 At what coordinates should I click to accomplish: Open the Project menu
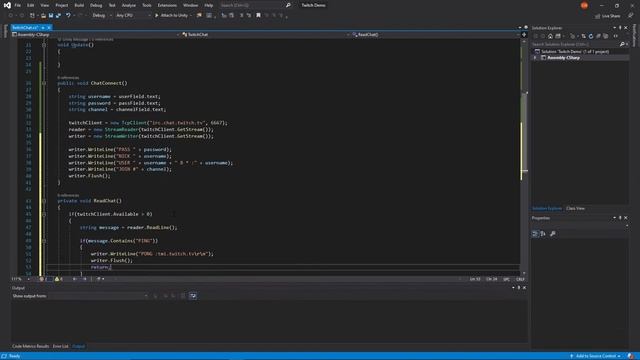(62, 5)
